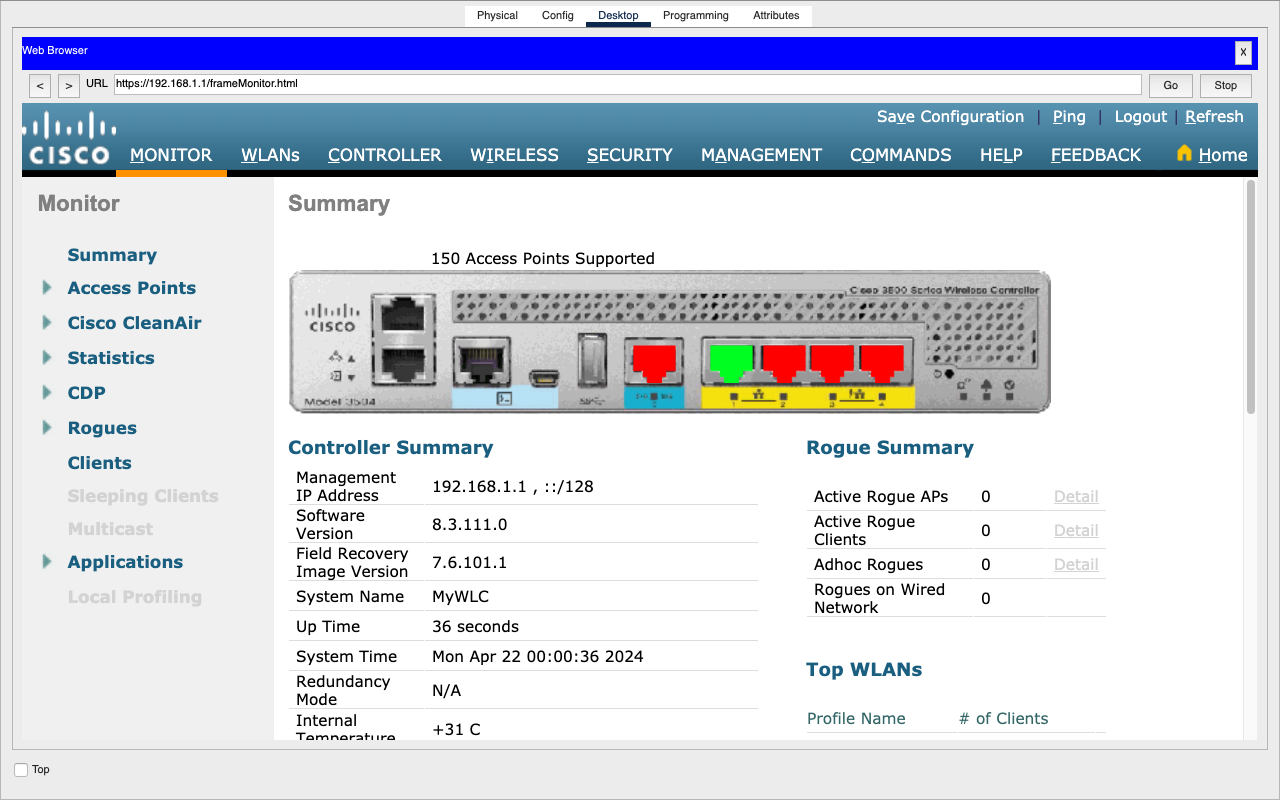This screenshot has height=800, width=1280.
Task: Open the FEEDBACK menu
Action: coord(1096,155)
